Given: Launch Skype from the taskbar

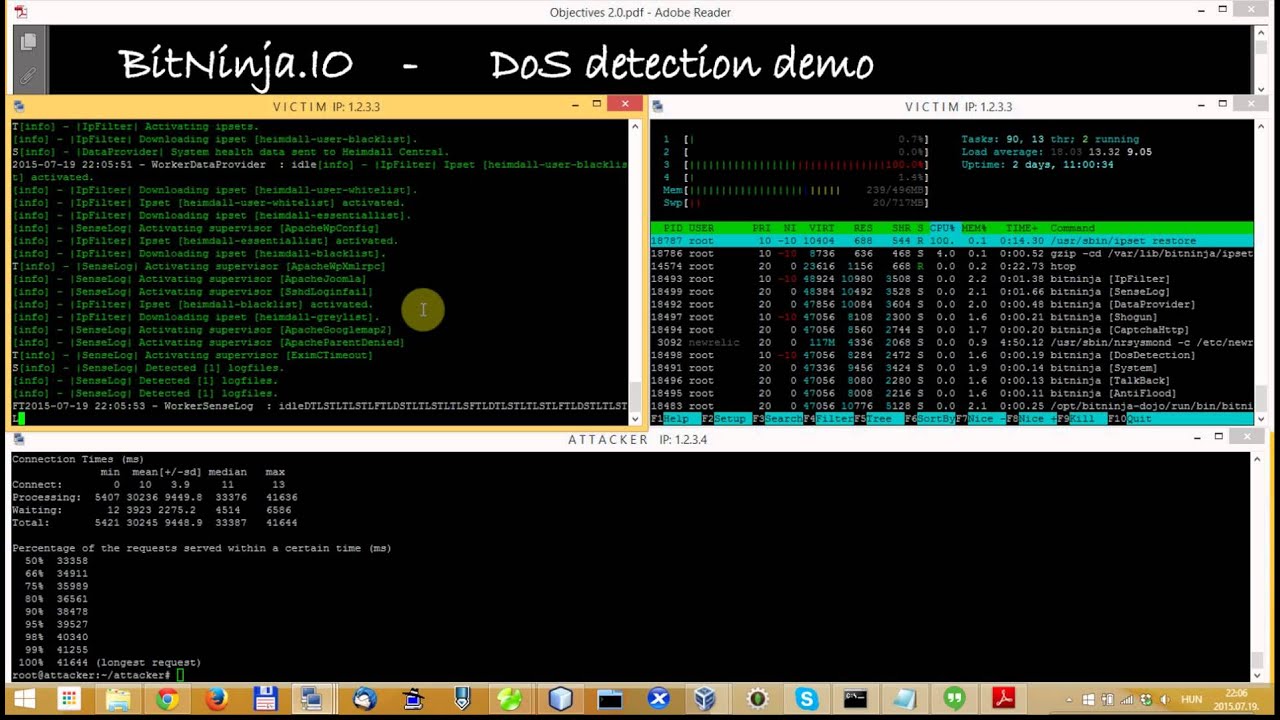Looking at the screenshot, I should pyautogui.click(x=806, y=699).
